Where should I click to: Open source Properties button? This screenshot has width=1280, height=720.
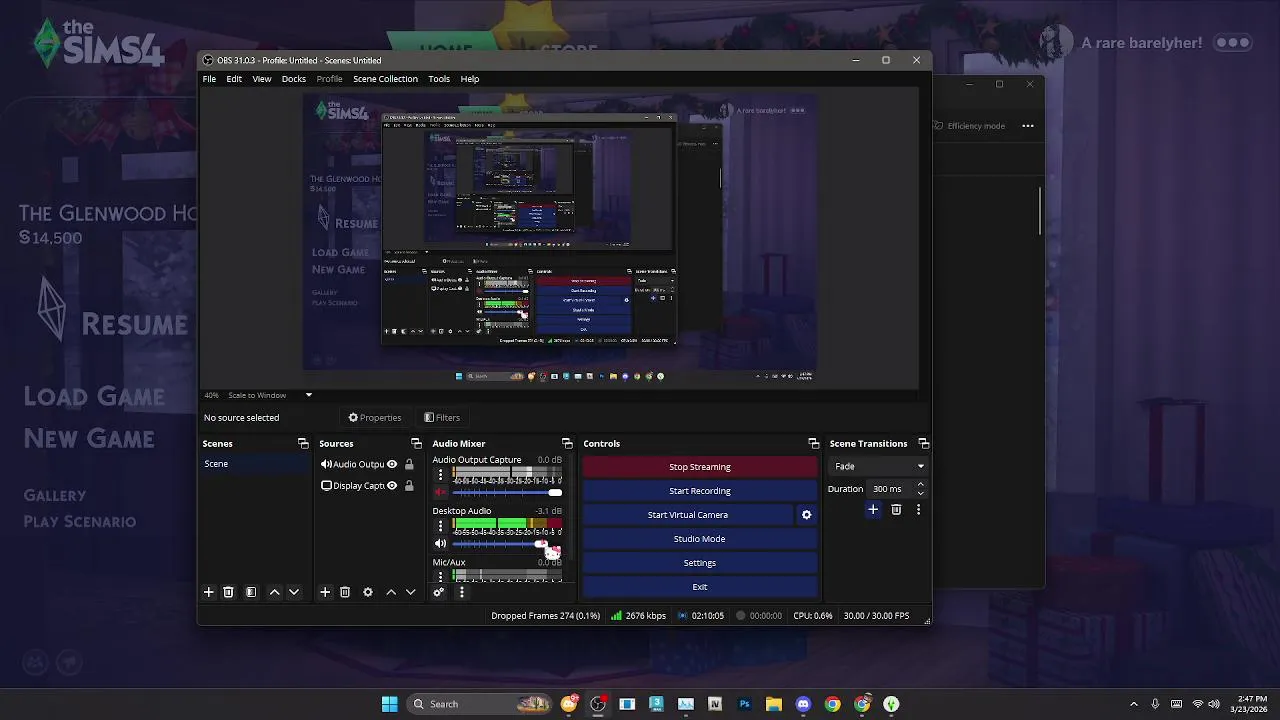375,418
